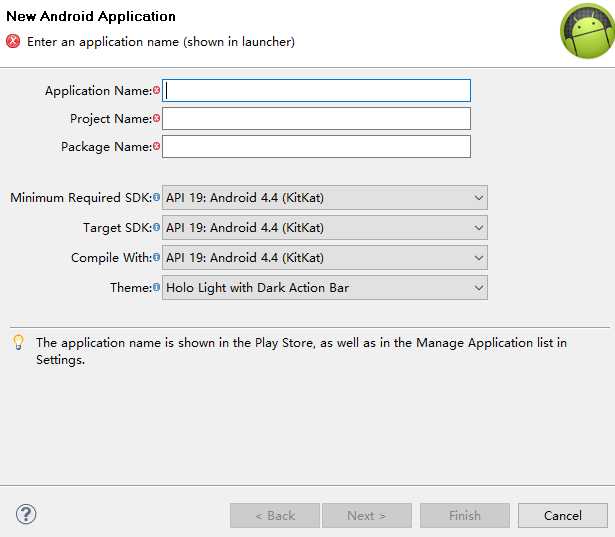
Task: Click the 'Minimum Required SDK:' label
Action: point(81,197)
